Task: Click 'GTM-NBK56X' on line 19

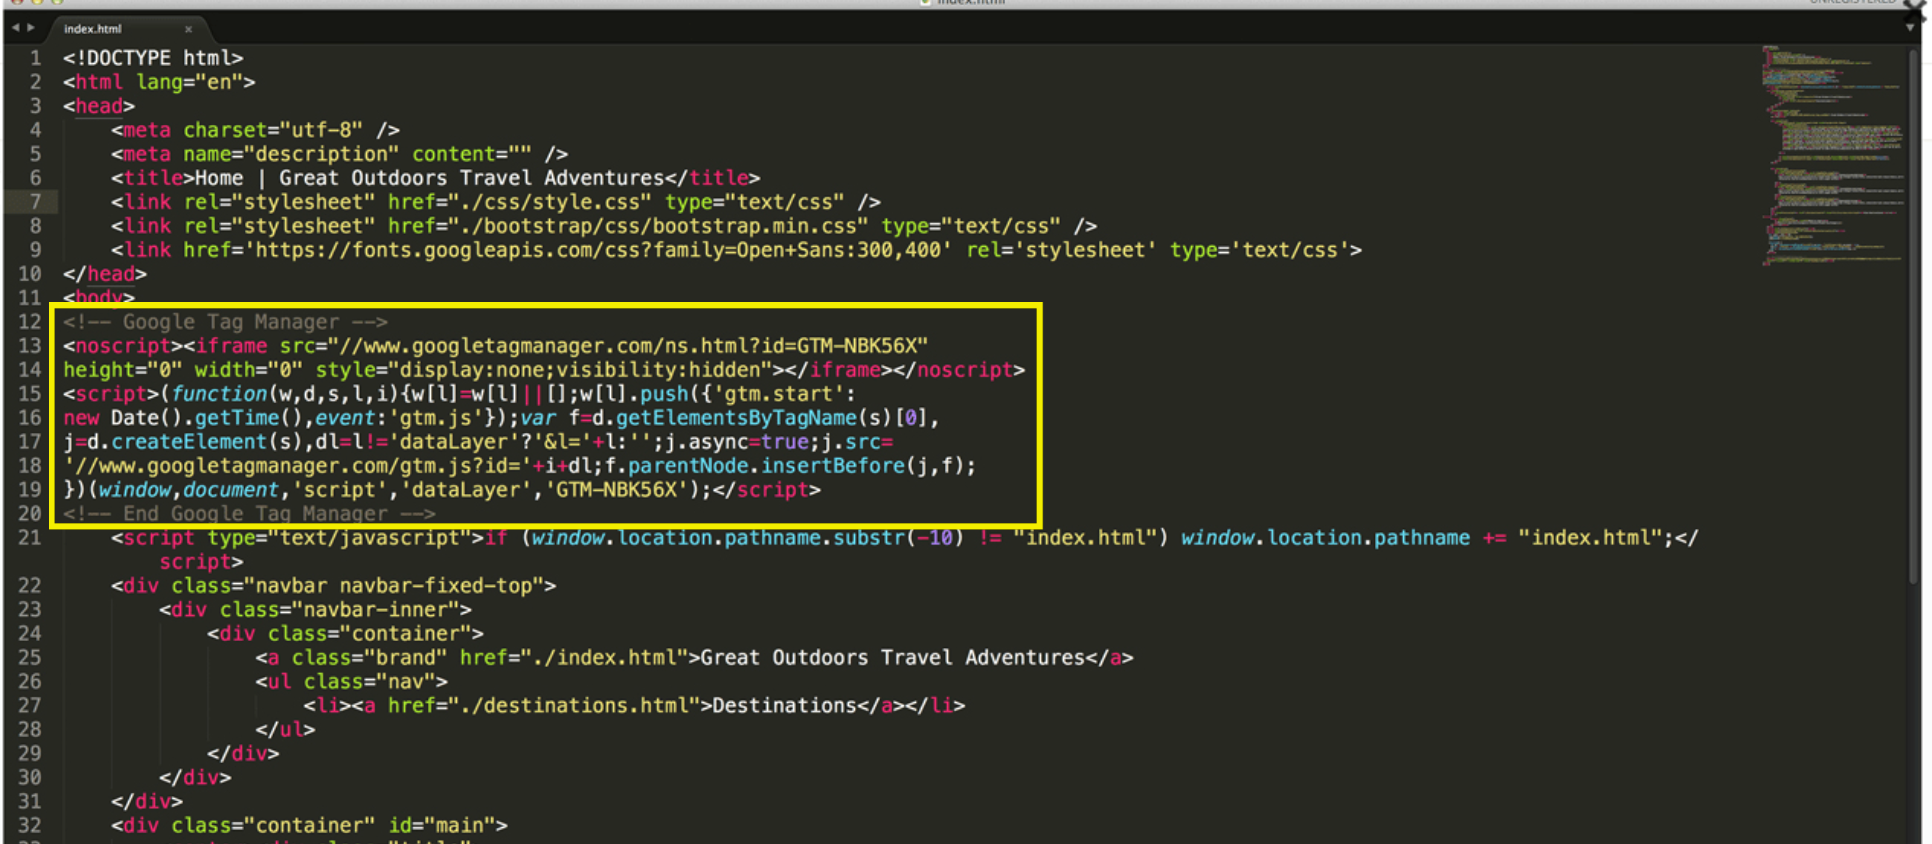Action: click(616, 490)
